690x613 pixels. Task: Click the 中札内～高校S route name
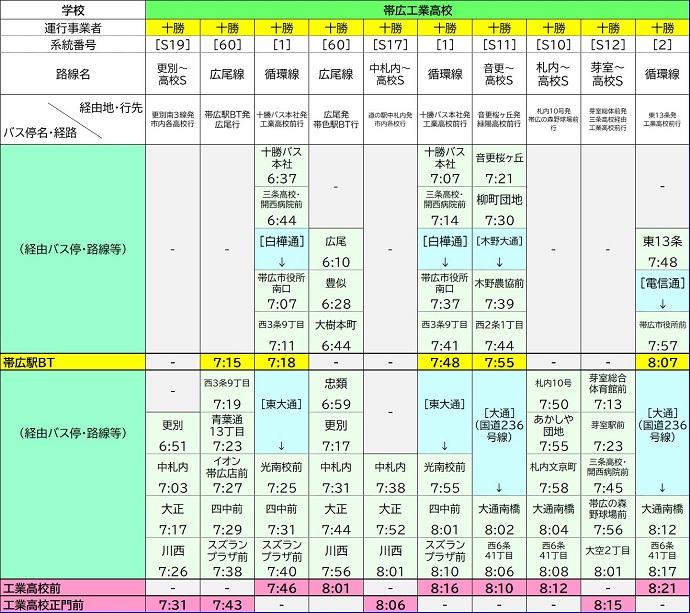[390, 74]
